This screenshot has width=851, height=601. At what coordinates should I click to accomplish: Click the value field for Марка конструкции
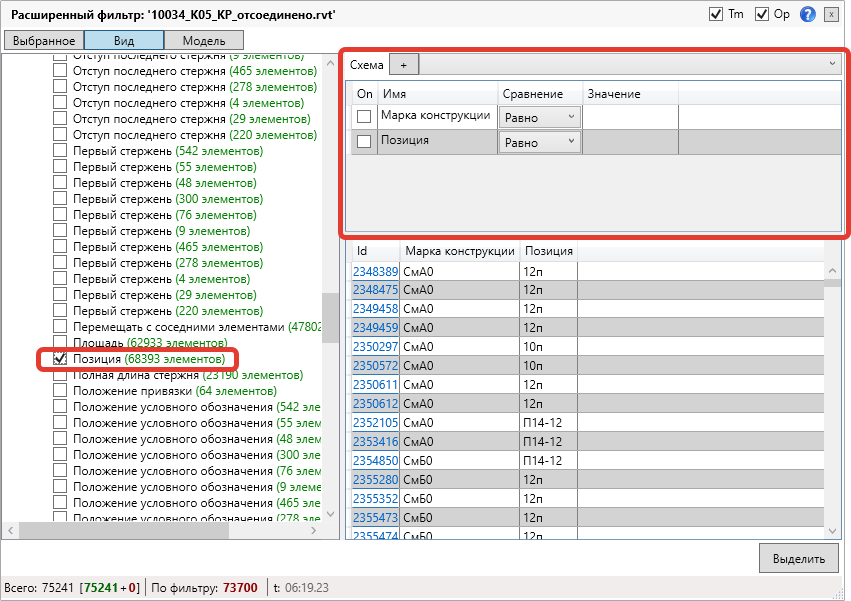click(630, 117)
